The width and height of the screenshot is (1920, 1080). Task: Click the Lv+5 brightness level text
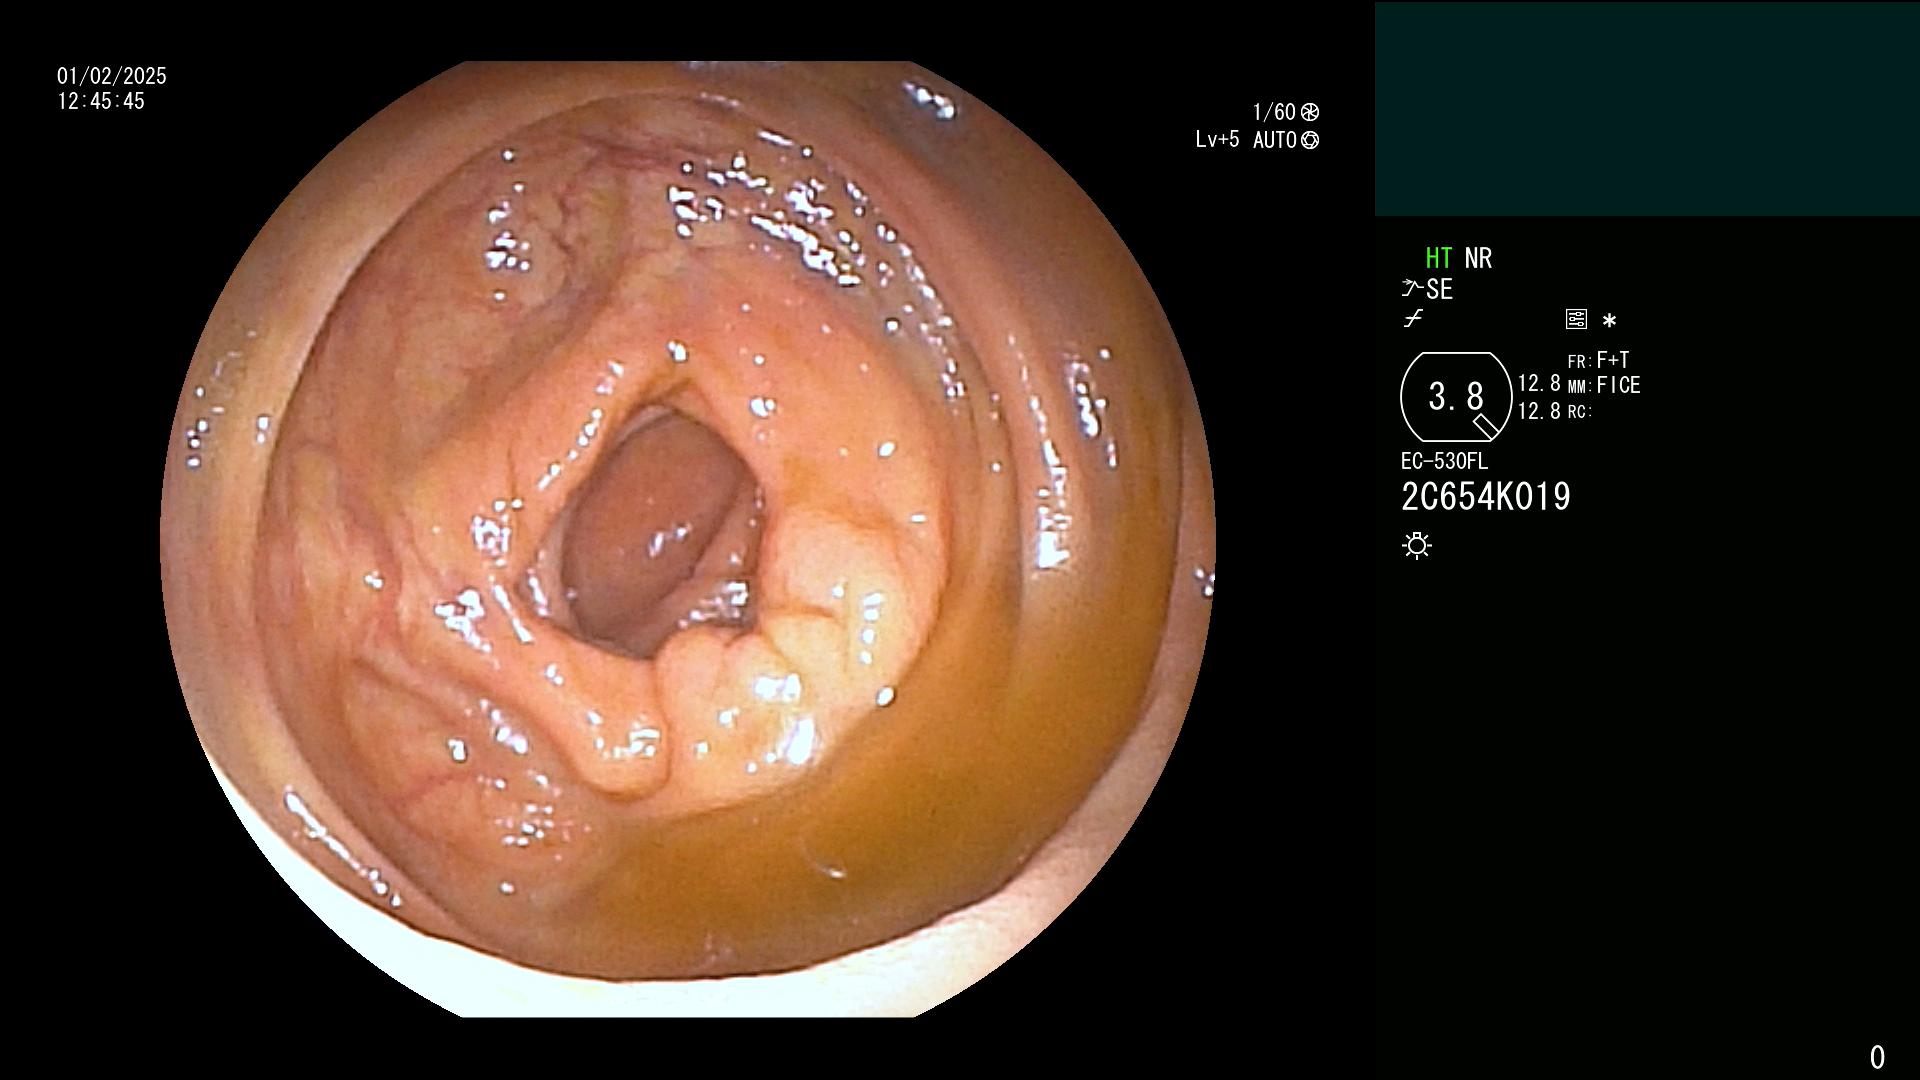click(x=1217, y=139)
